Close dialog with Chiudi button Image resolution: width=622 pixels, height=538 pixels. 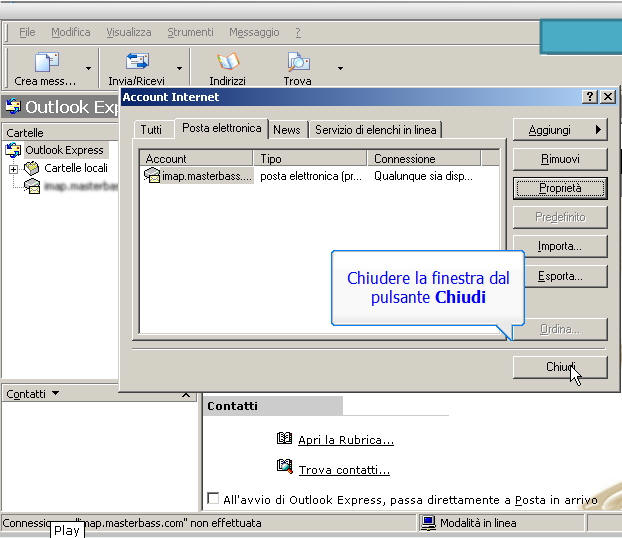pos(560,367)
